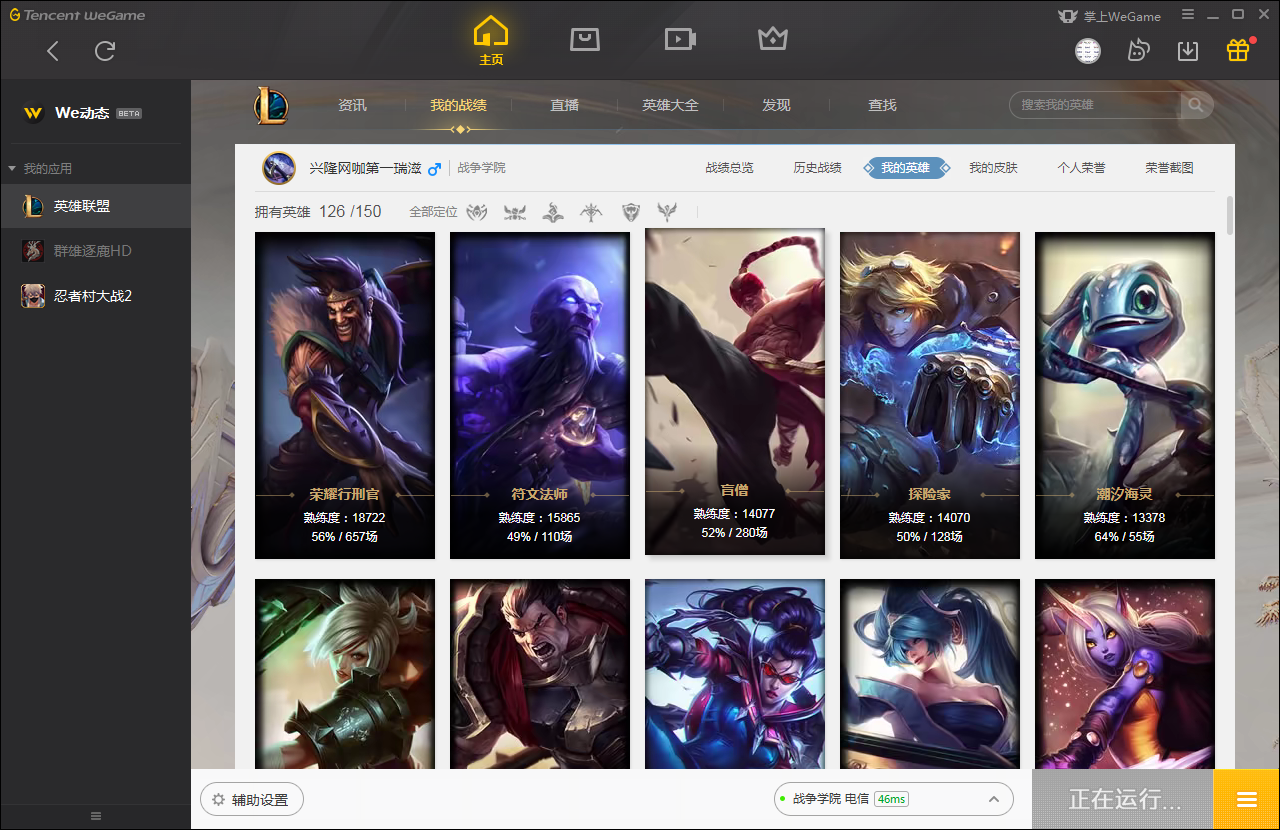Open 辅助设置 settings button
The width and height of the screenshot is (1280, 830).
[251, 800]
